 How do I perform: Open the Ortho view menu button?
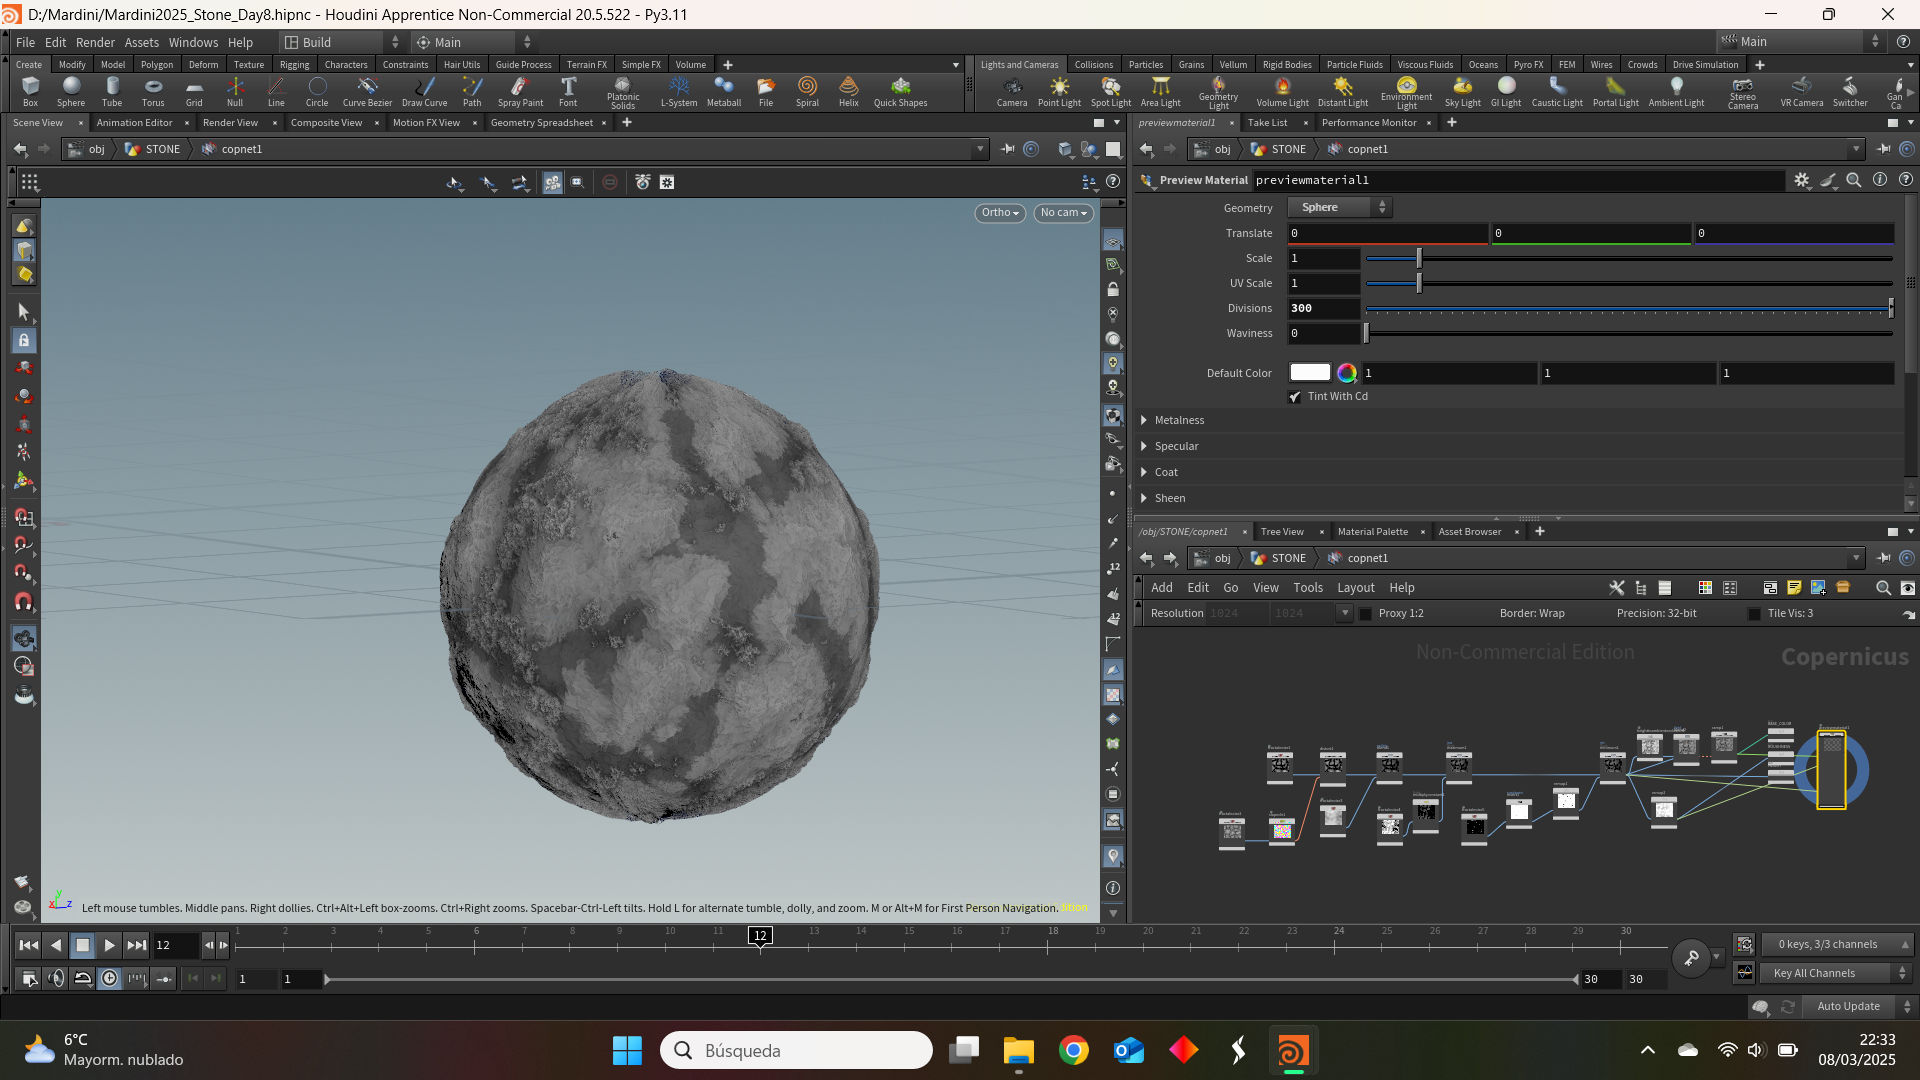point(1000,213)
